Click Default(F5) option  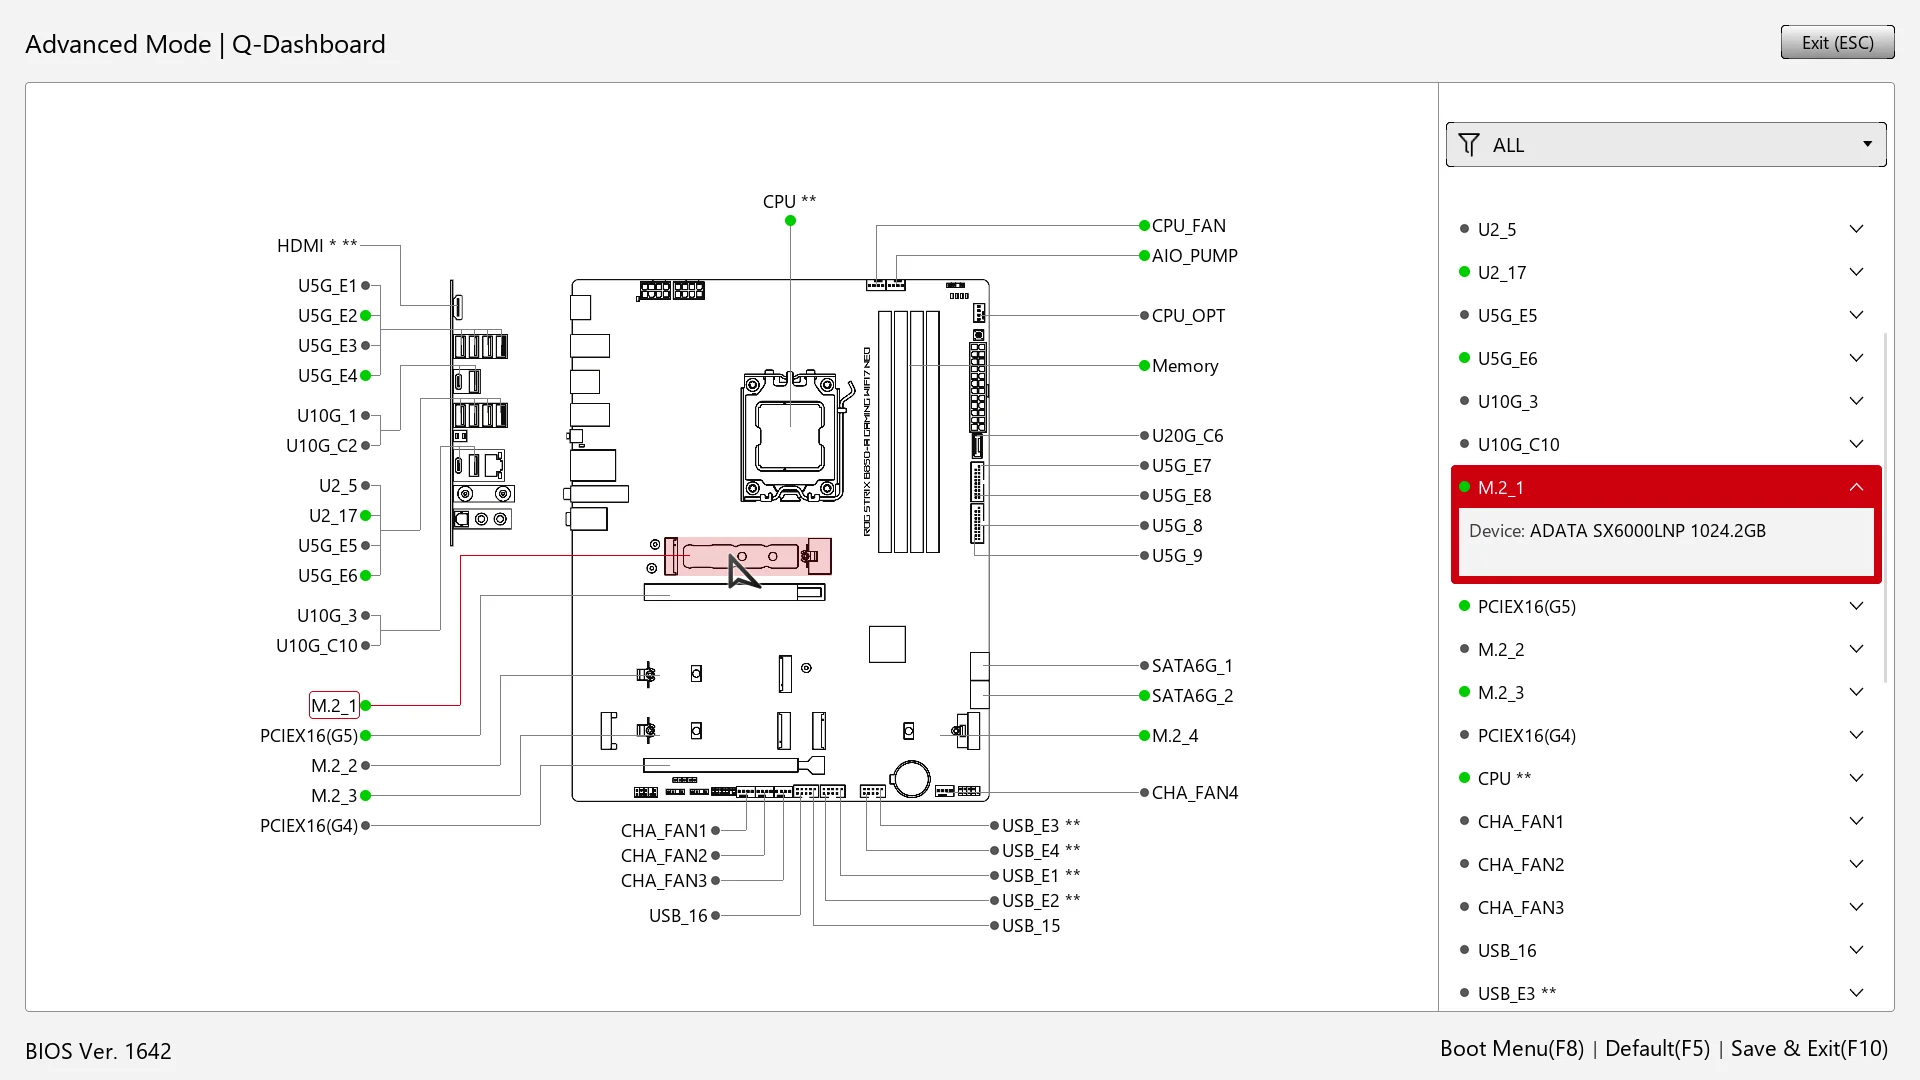click(1657, 1049)
